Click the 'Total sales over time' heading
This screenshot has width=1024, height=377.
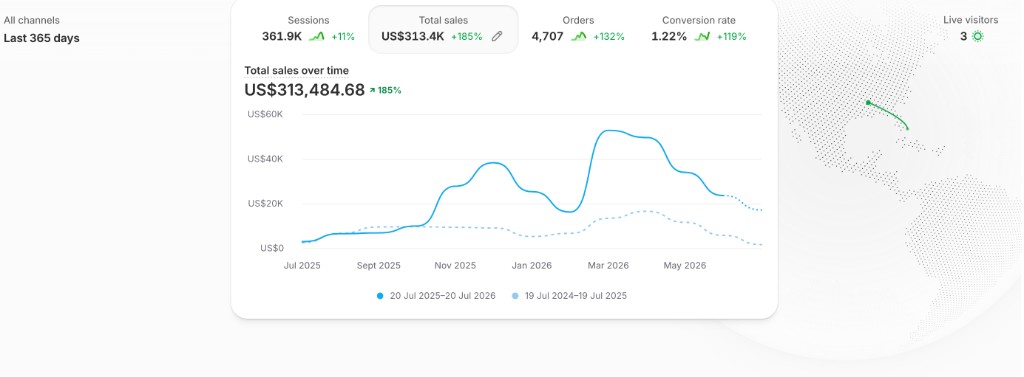296,71
